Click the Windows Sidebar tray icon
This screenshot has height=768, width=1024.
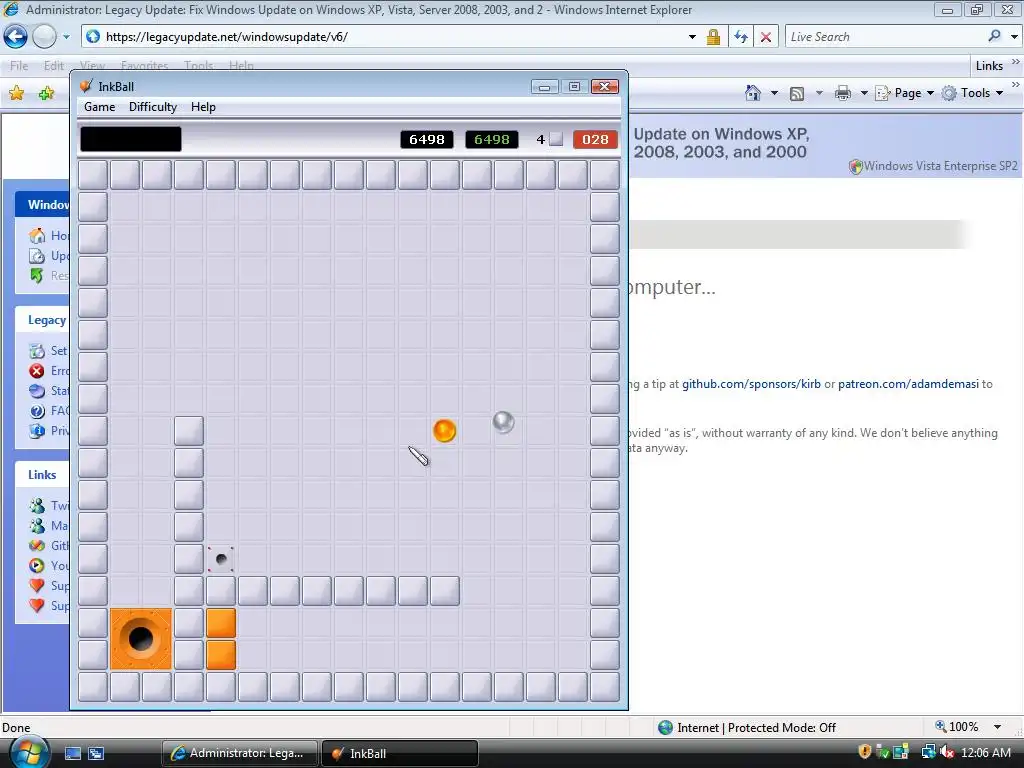pos(901,752)
